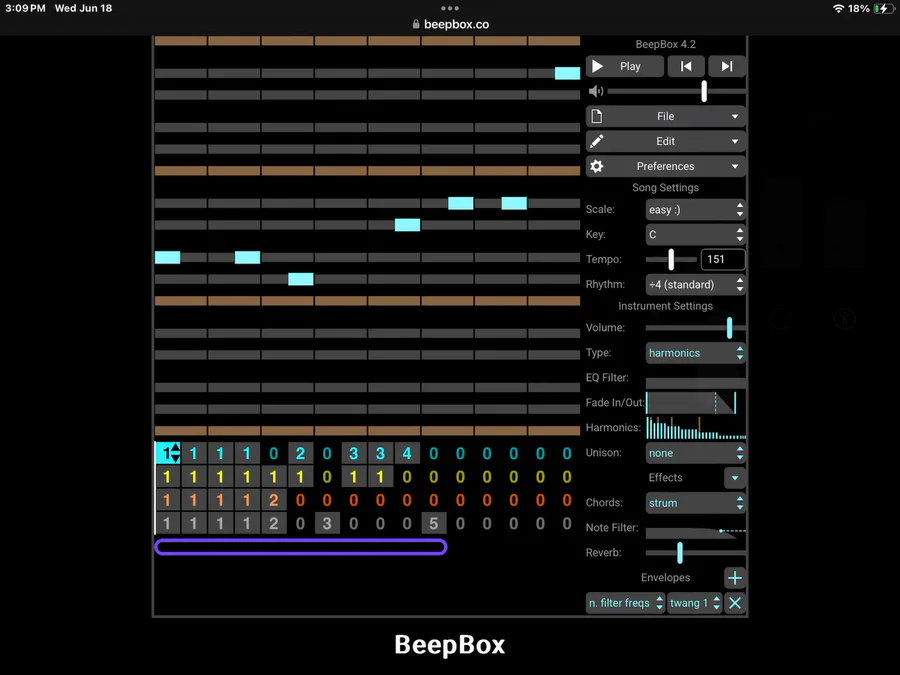This screenshot has height=675, width=900.
Task: Click the purple loop bar under the tracks
Action: point(301,547)
